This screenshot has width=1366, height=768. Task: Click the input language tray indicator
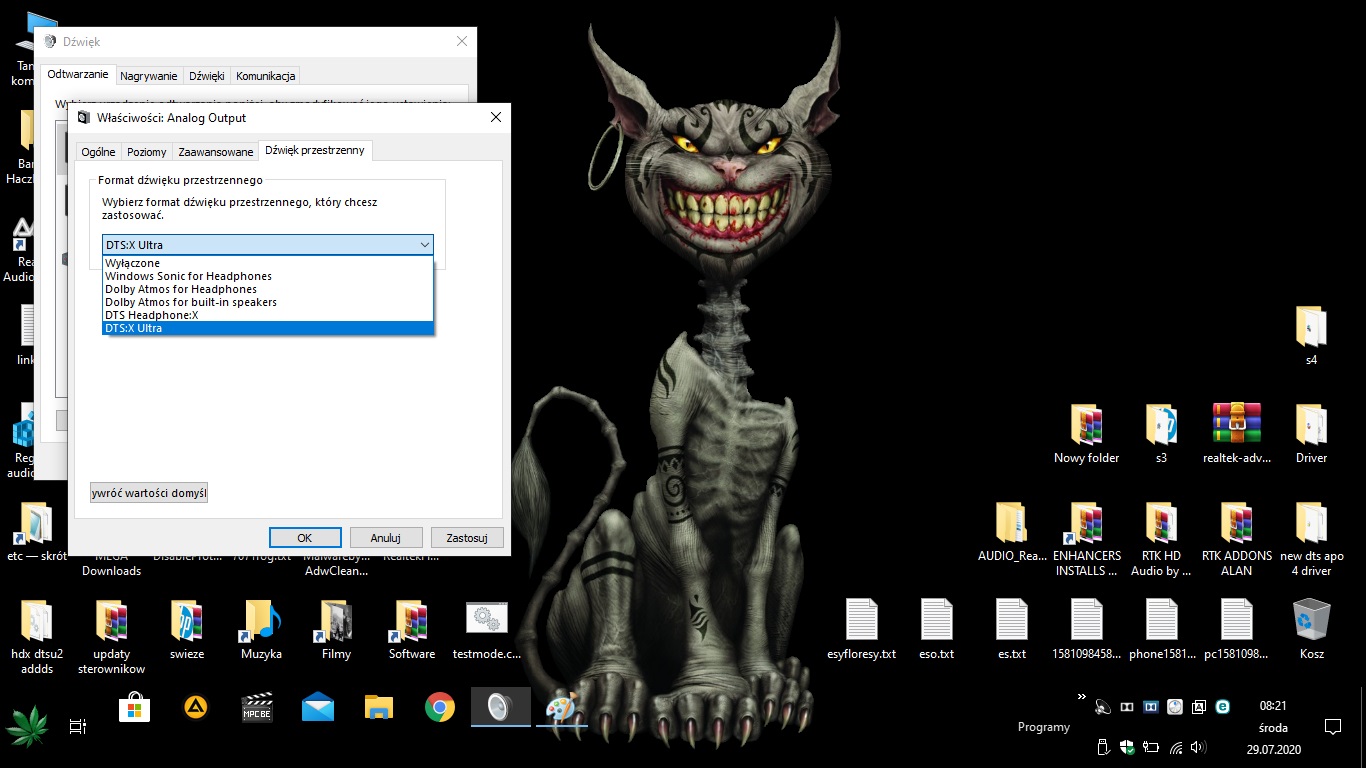1198,707
